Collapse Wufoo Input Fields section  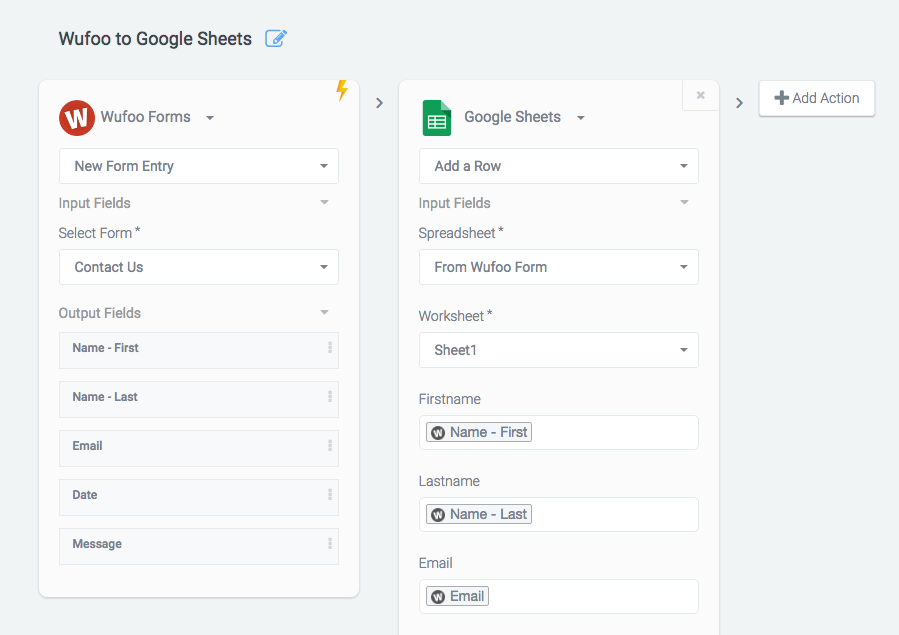(x=324, y=202)
